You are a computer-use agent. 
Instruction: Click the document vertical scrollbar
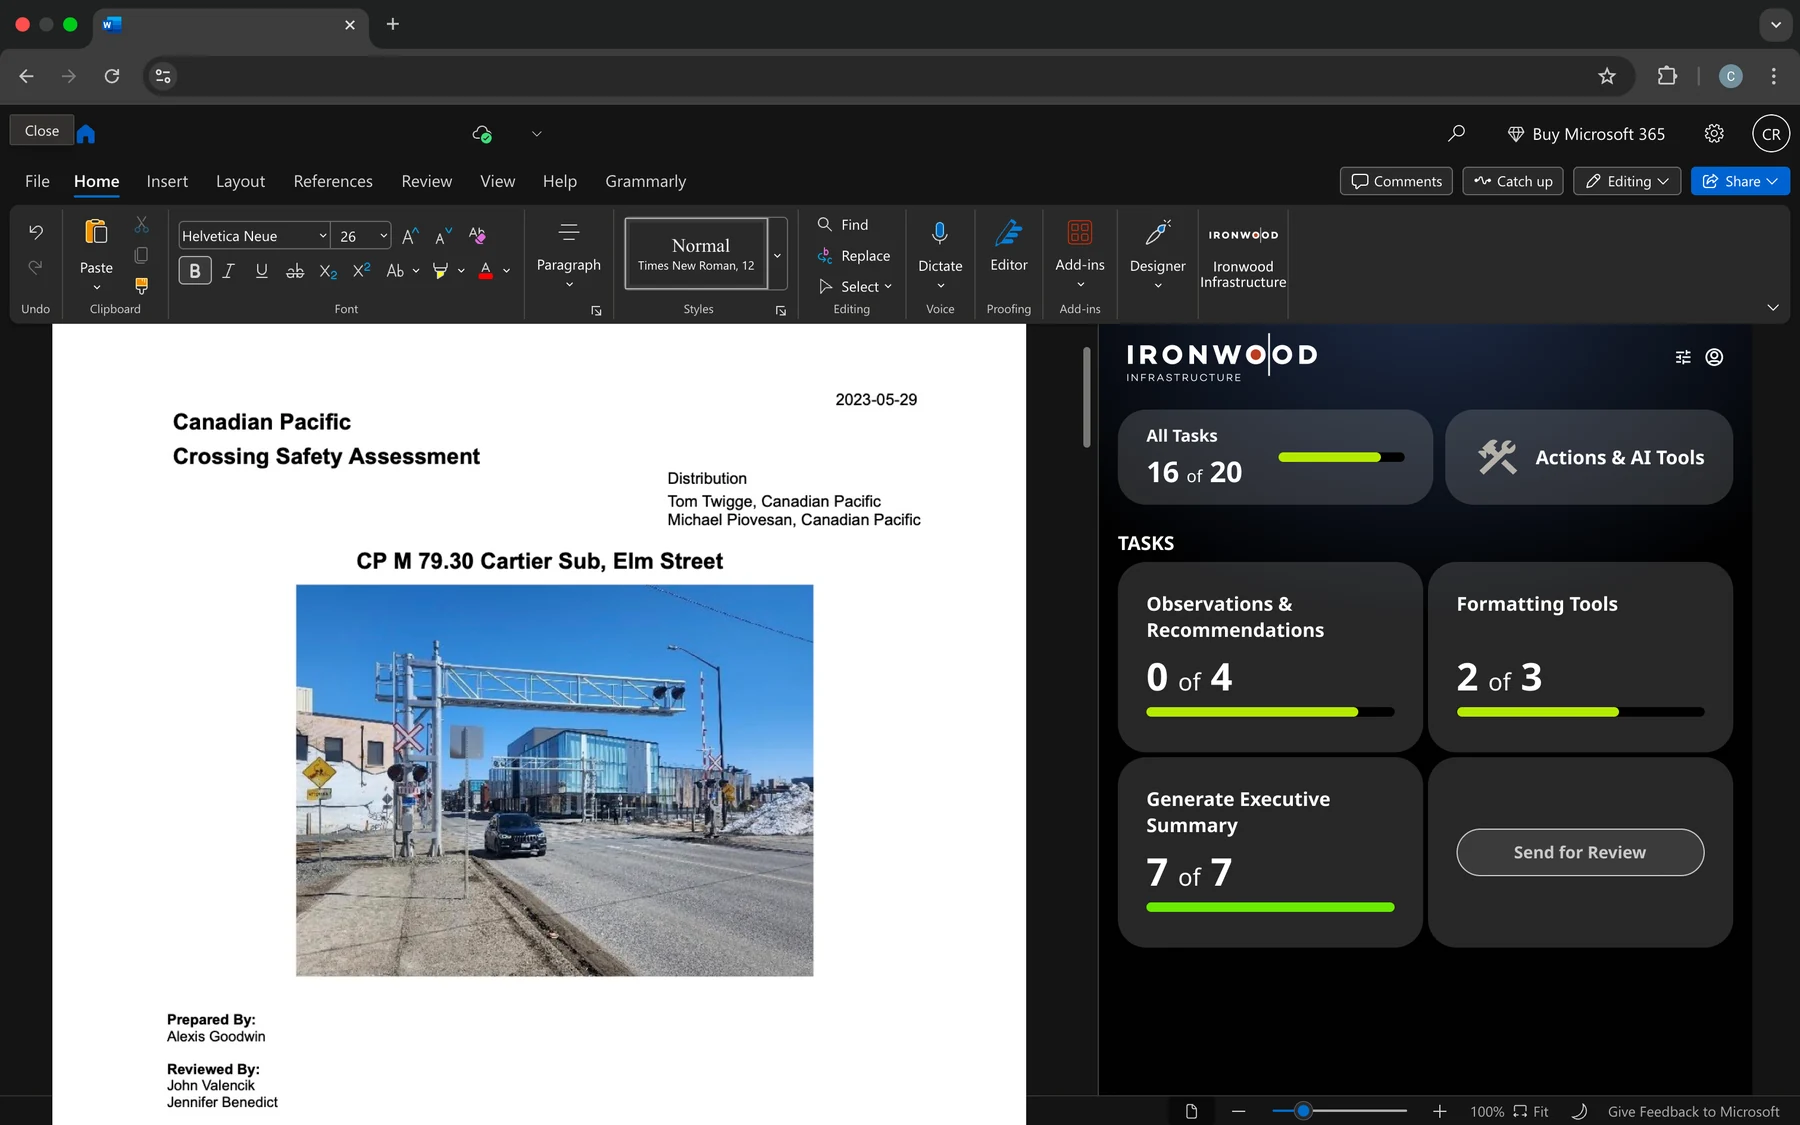click(1086, 397)
